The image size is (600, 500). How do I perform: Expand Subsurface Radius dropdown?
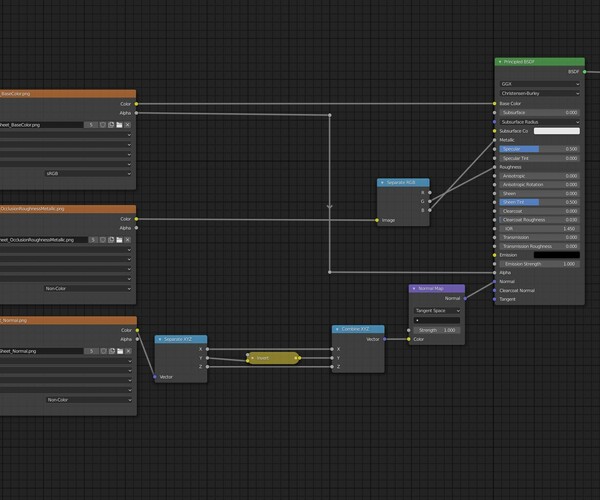click(540, 122)
